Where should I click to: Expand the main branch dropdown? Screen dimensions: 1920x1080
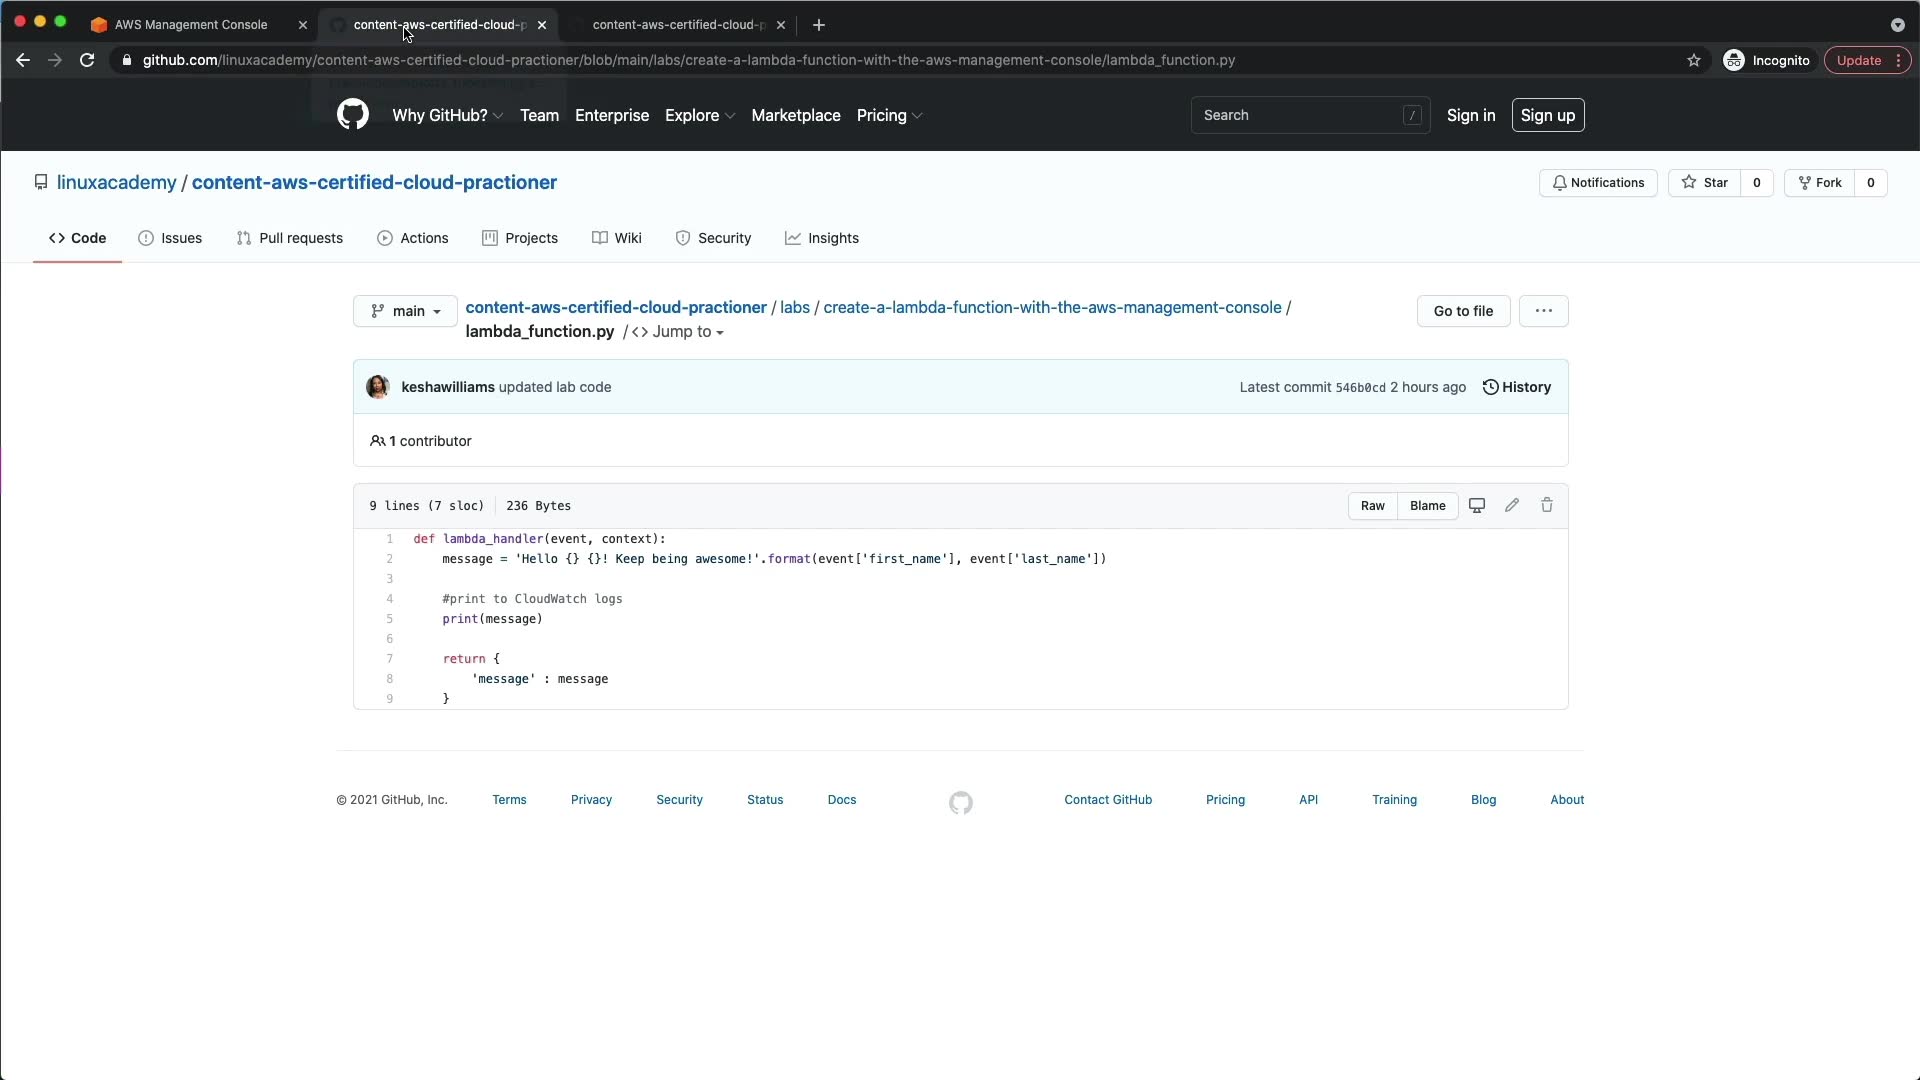pyautogui.click(x=405, y=311)
